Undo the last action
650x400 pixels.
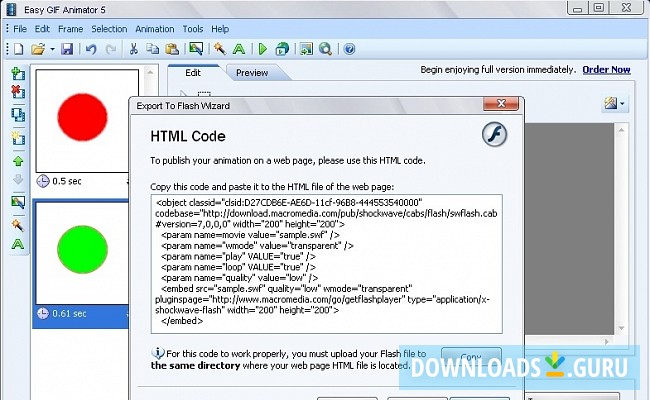click(x=91, y=49)
